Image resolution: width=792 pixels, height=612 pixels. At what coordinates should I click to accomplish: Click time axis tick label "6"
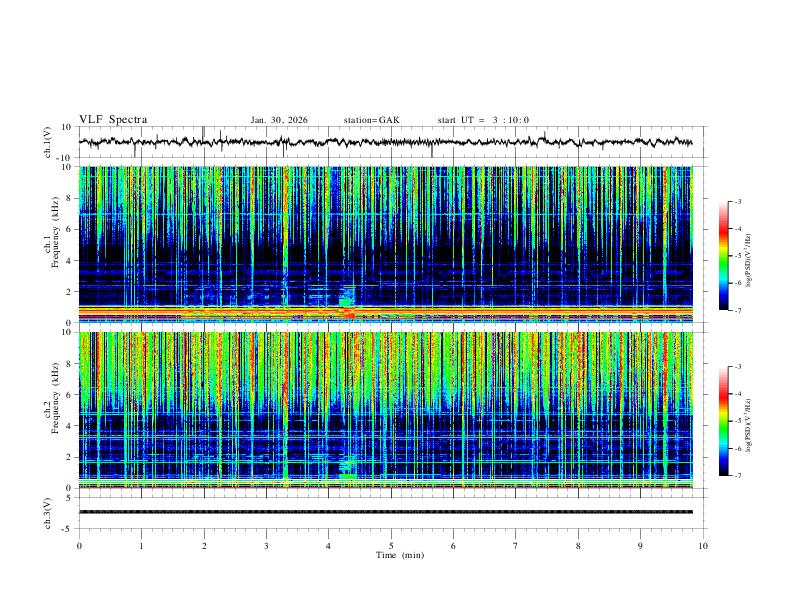453,546
